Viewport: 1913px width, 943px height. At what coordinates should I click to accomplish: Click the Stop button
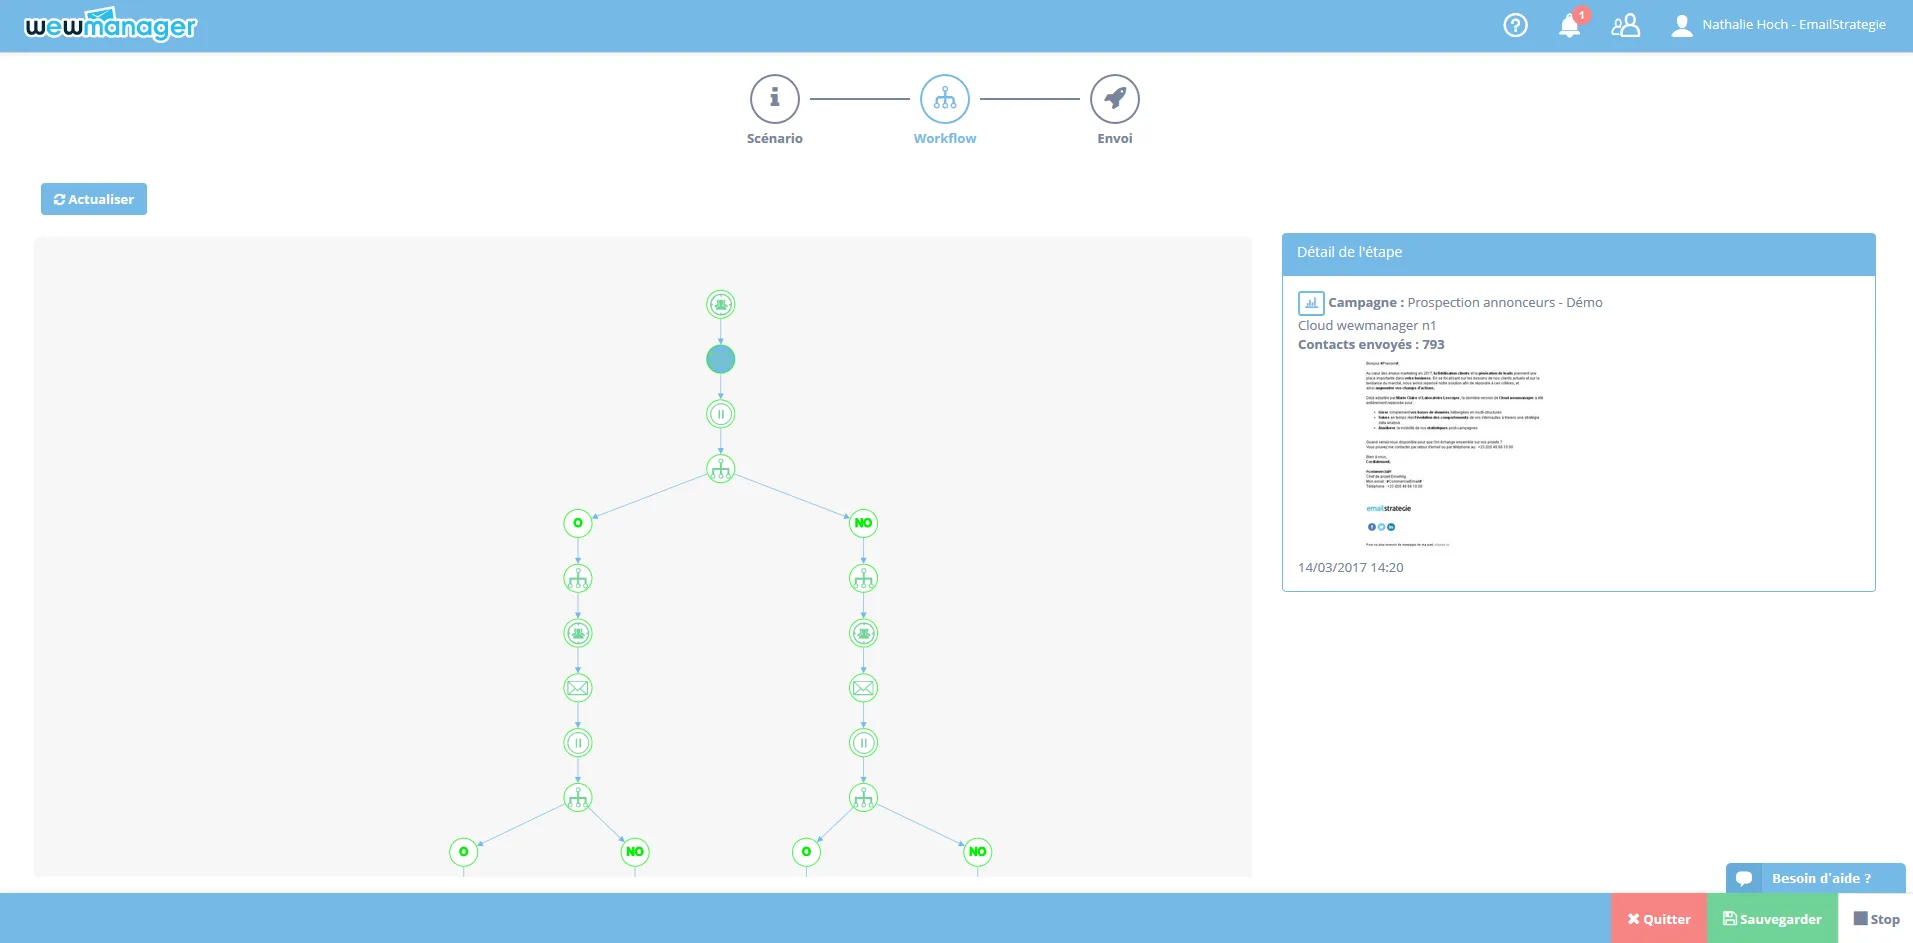click(1876, 919)
